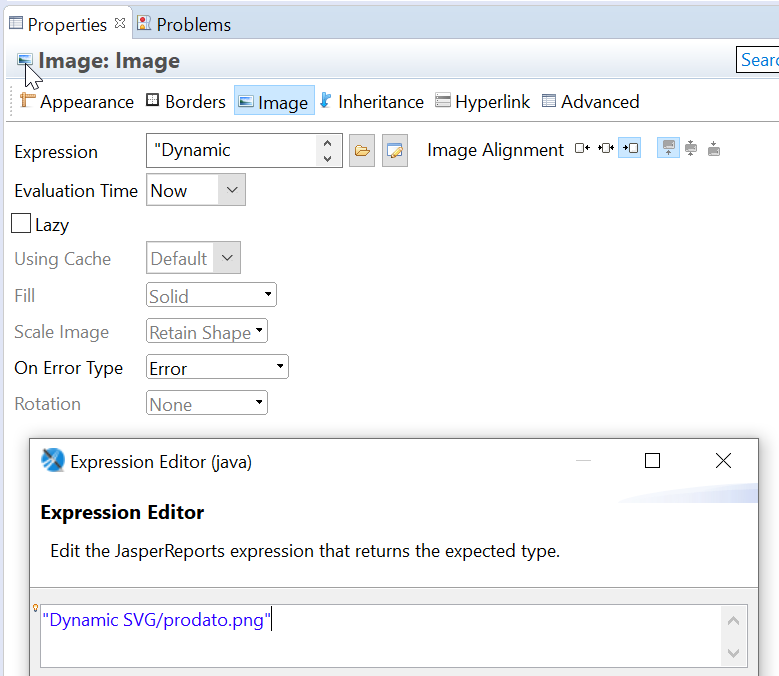
Task: Set image vertical alignment to bottom
Action: click(714, 149)
